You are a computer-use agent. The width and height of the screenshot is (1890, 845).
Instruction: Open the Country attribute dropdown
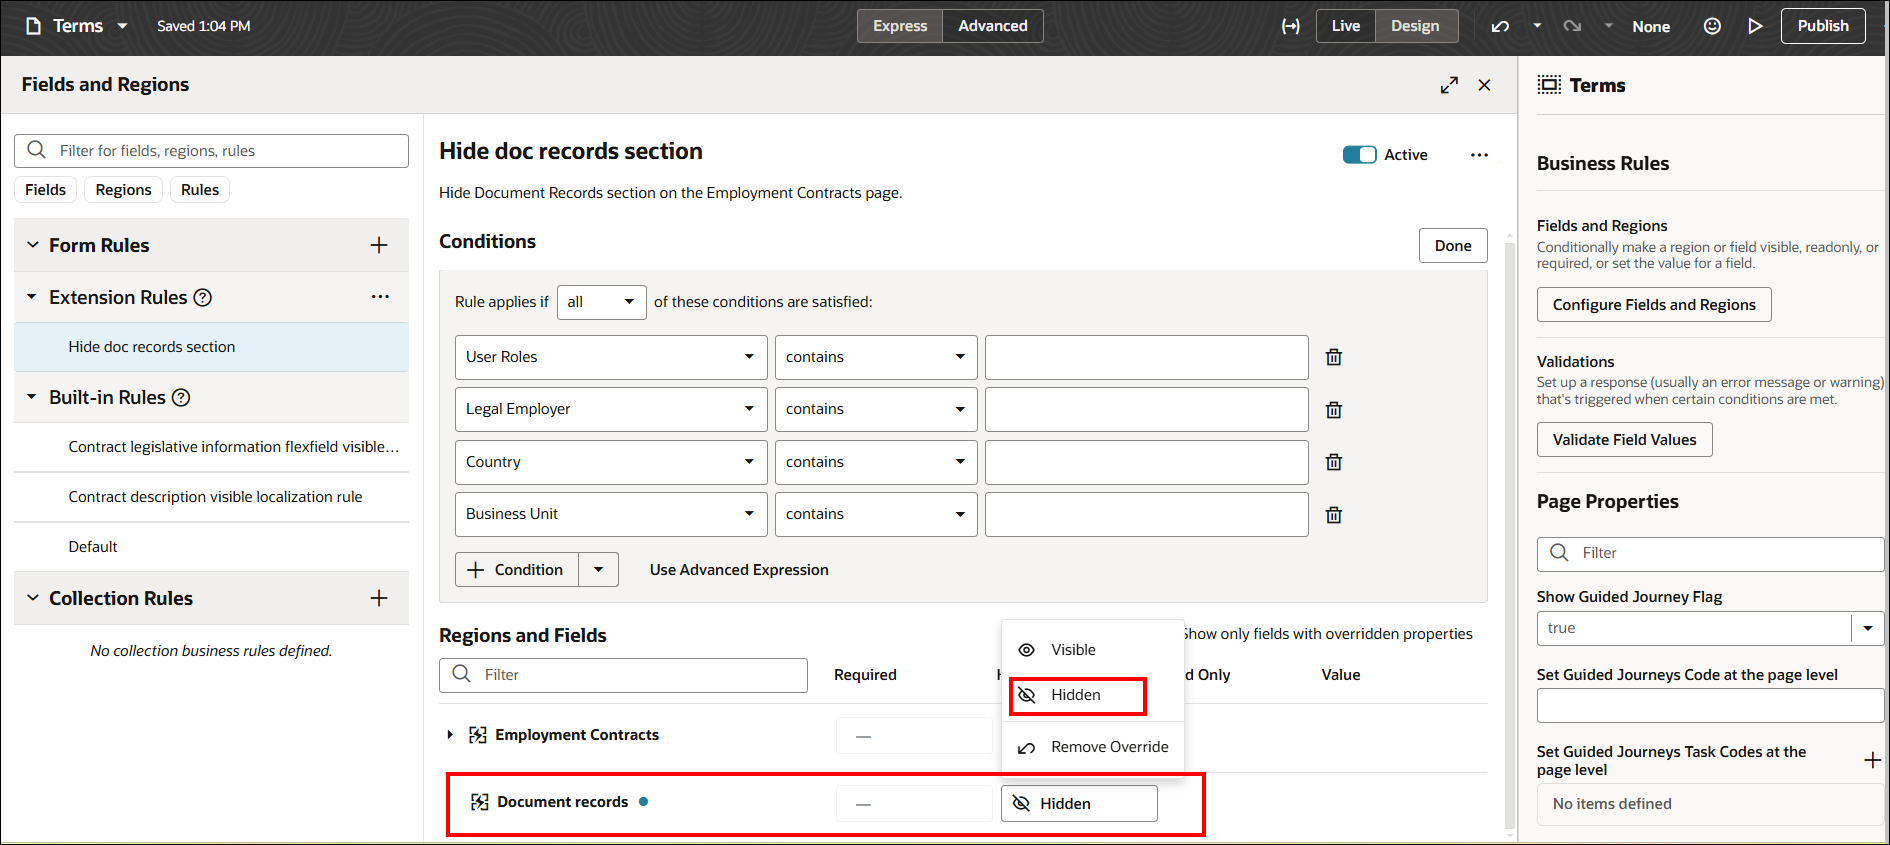pyautogui.click(x=611, y=462)
